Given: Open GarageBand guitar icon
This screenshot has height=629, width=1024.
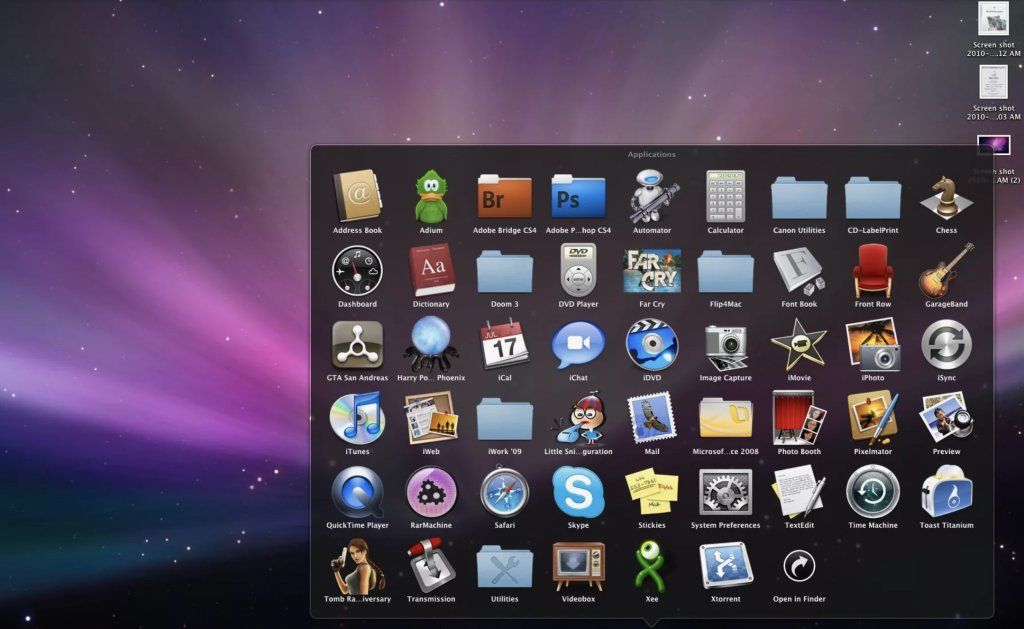Looking at the screenshot, I should (946, 270).
